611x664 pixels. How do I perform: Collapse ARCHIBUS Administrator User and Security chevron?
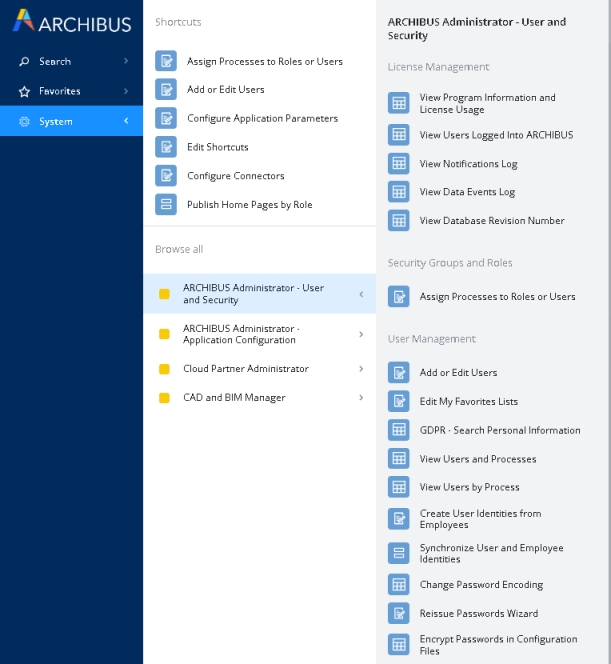click(361, 294)
